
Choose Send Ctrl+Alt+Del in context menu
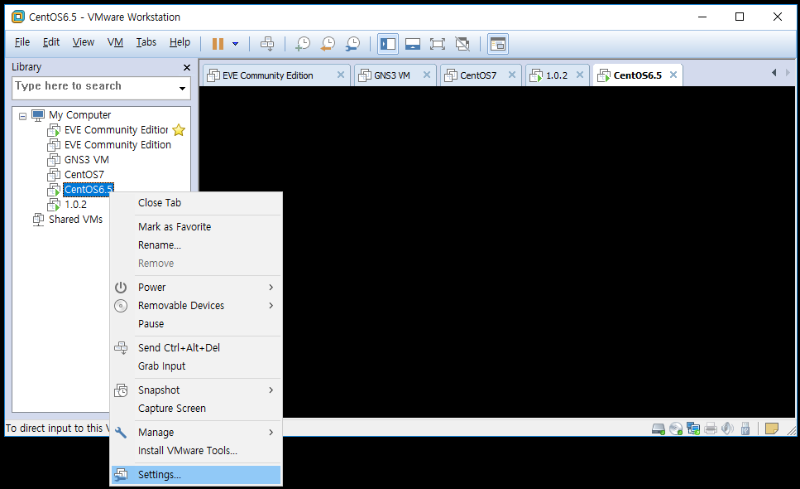pos(196,348)
